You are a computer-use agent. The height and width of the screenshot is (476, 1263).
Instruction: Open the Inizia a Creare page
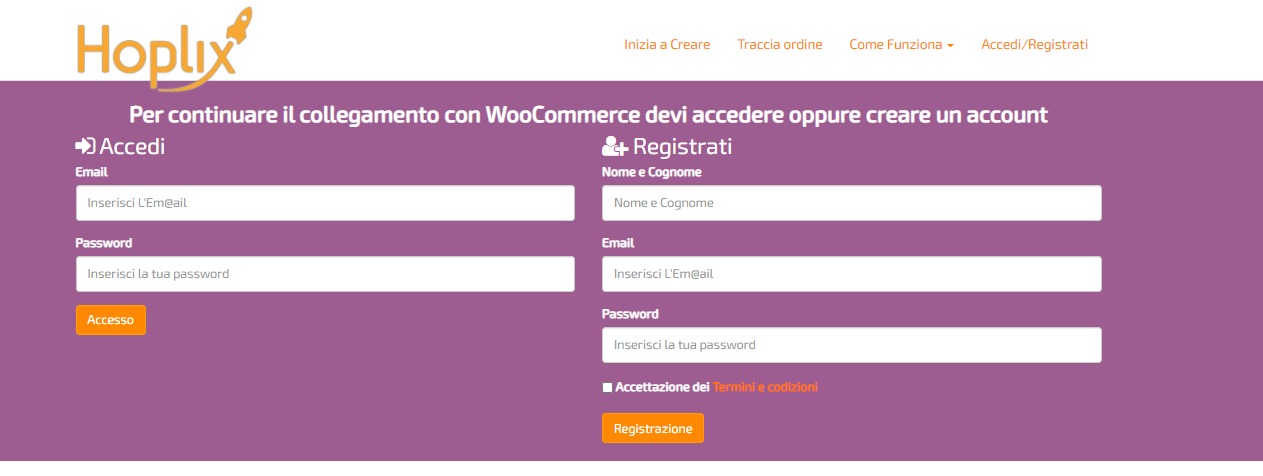667,44
